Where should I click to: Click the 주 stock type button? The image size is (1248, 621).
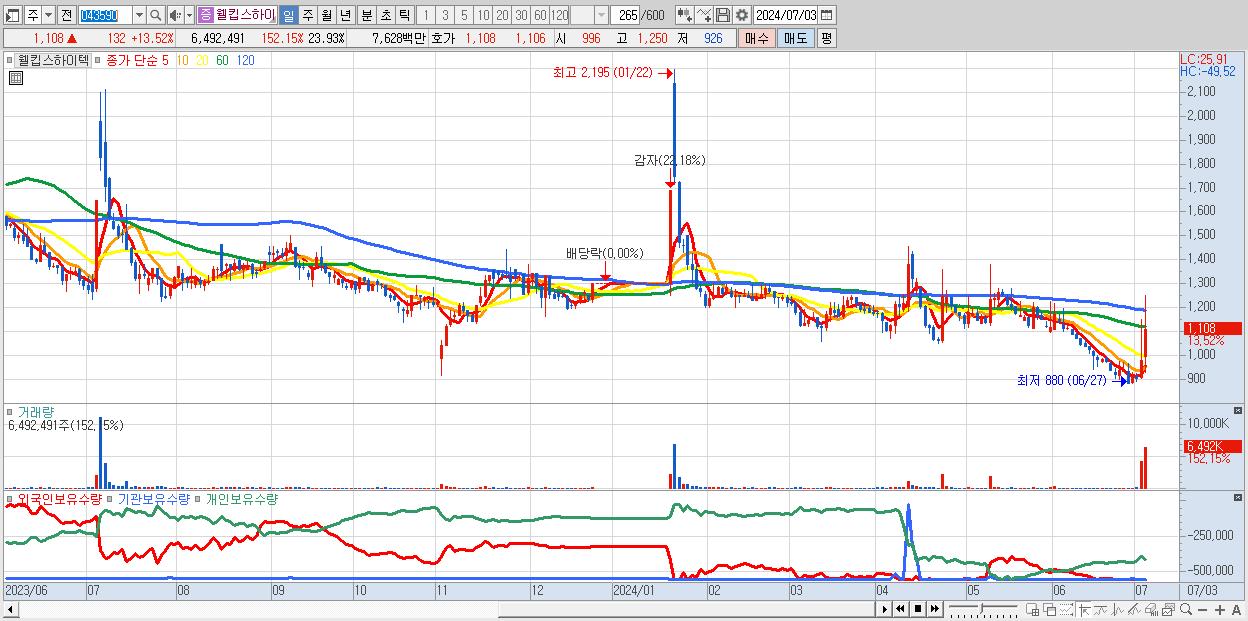tap(33, 15)
